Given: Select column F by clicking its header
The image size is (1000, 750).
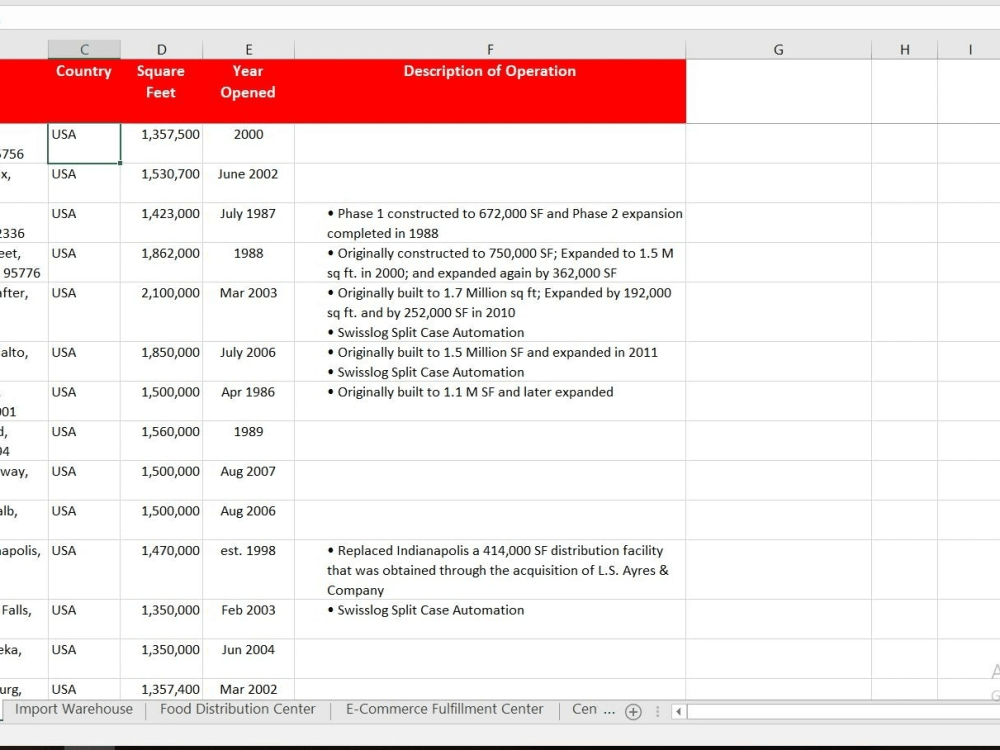Looking at the screenshot, I should [x=489, y=48].
